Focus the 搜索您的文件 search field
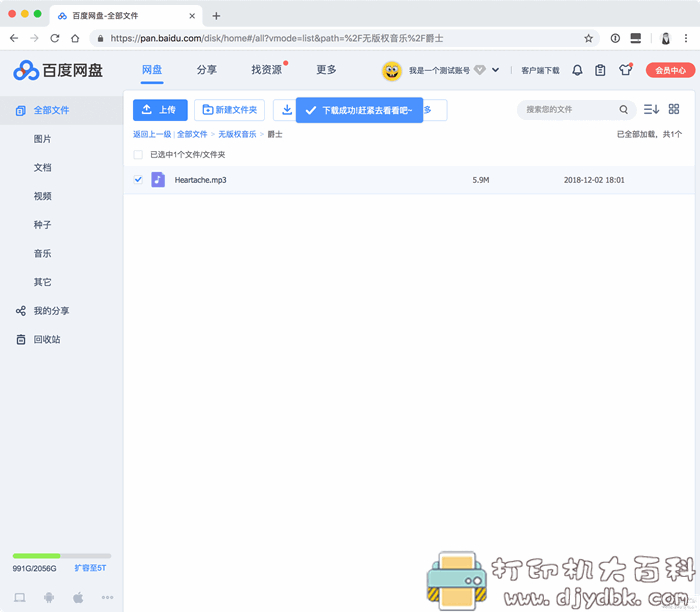This screenshot has width=700, height=612. point(569,109)
